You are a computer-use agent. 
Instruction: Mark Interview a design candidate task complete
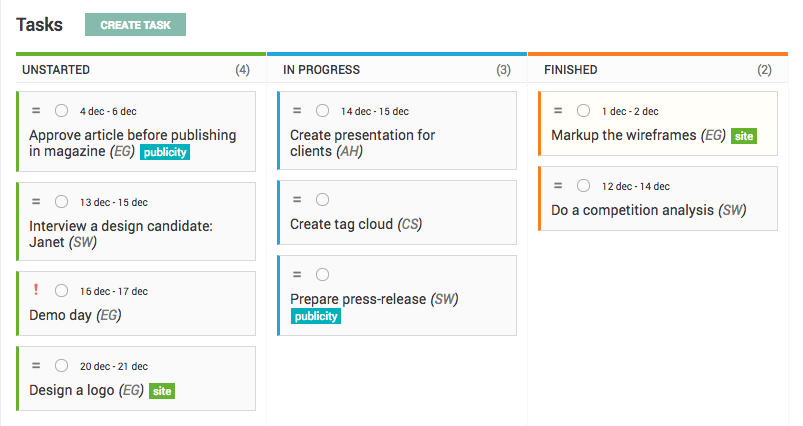click(61, 202)
